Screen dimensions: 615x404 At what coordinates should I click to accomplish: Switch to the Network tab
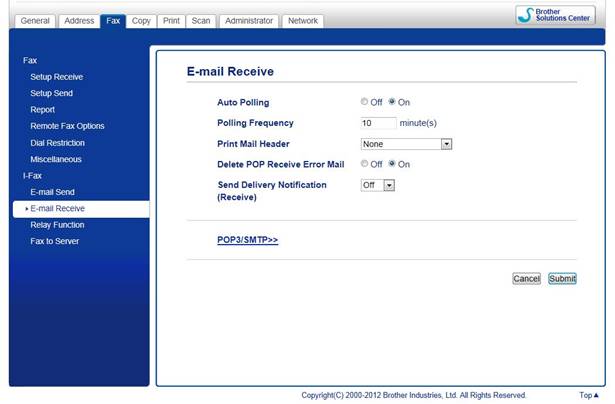302,20
